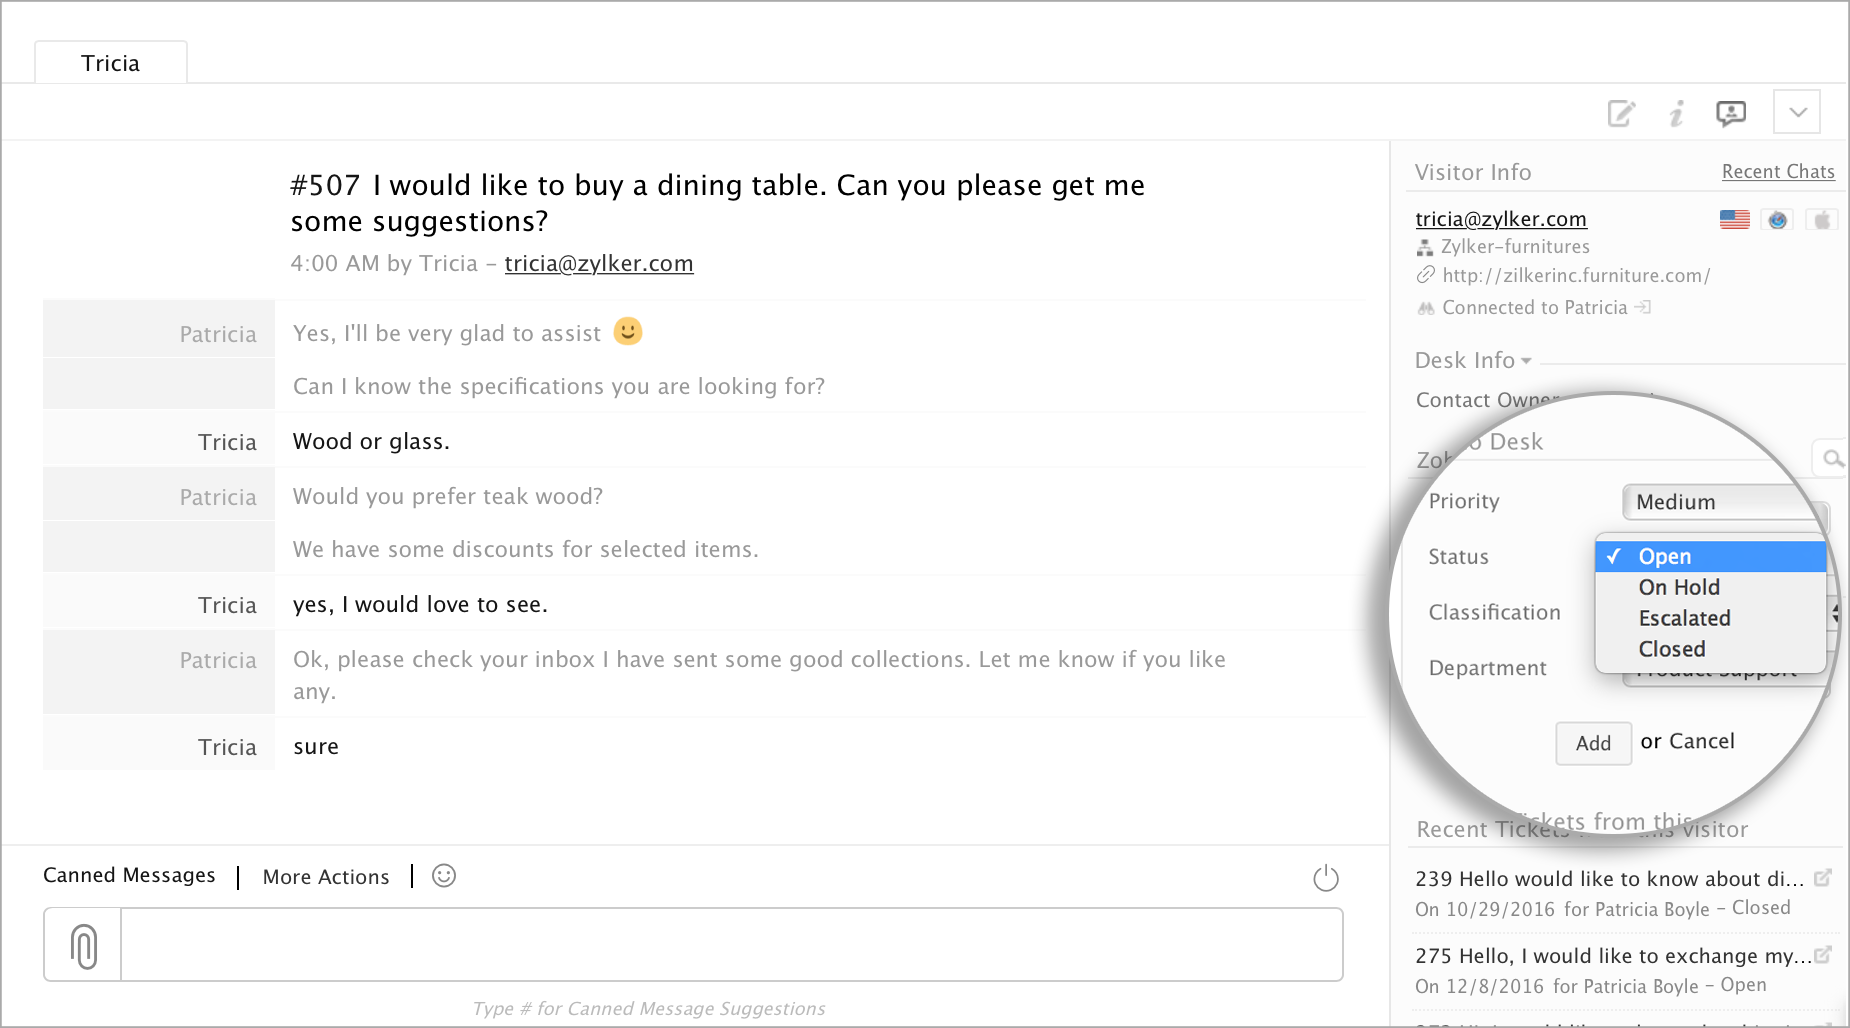Expand the top-right chevron dropdown
The image size is (1850, 1028).
pos(1797,112)
